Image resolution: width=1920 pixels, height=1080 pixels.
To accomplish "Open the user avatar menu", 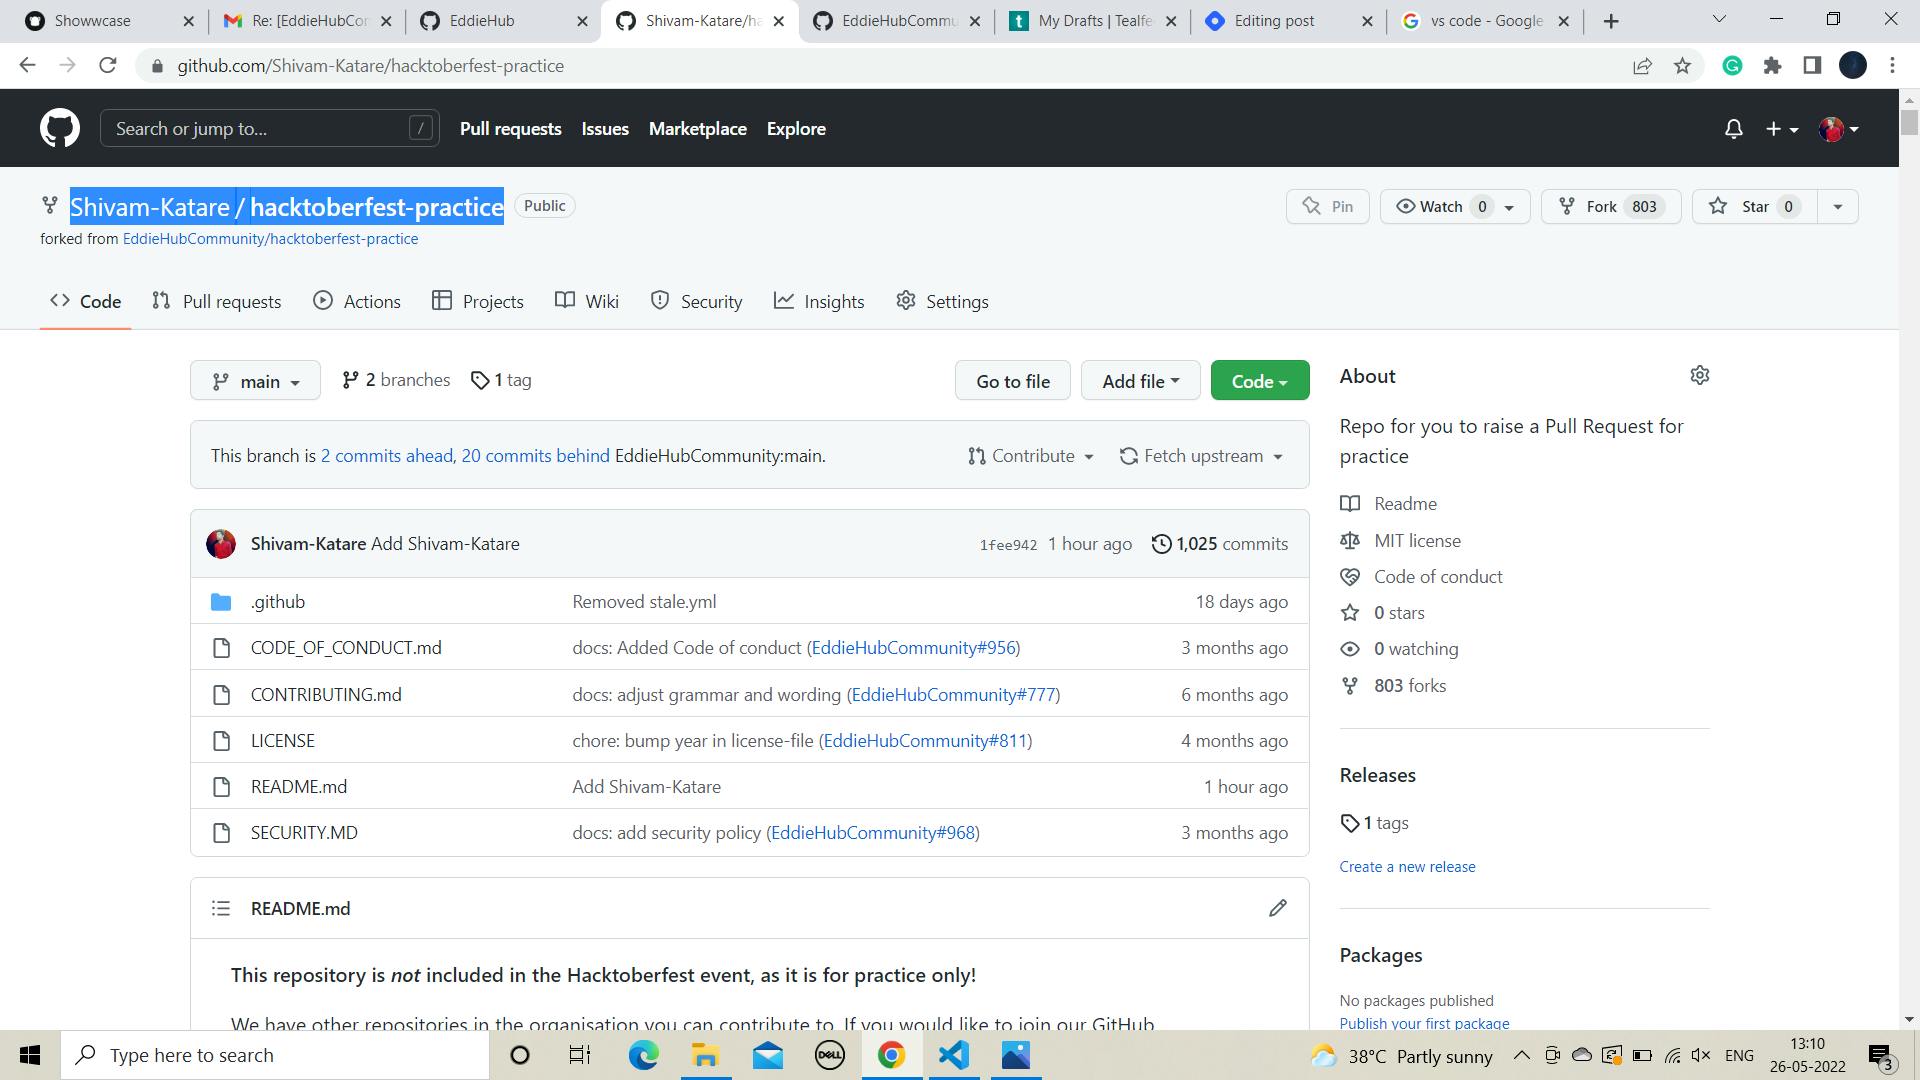I will tap(1839, 129).
